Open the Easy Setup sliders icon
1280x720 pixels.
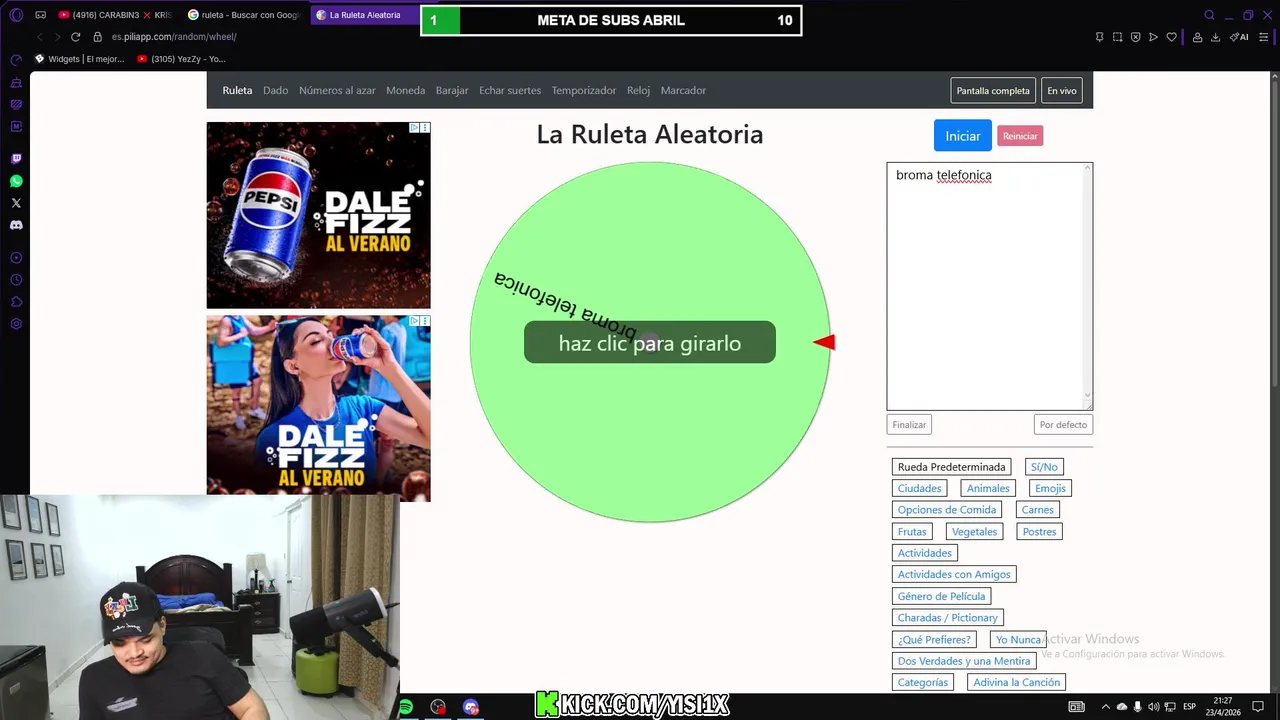(1264, 37)
